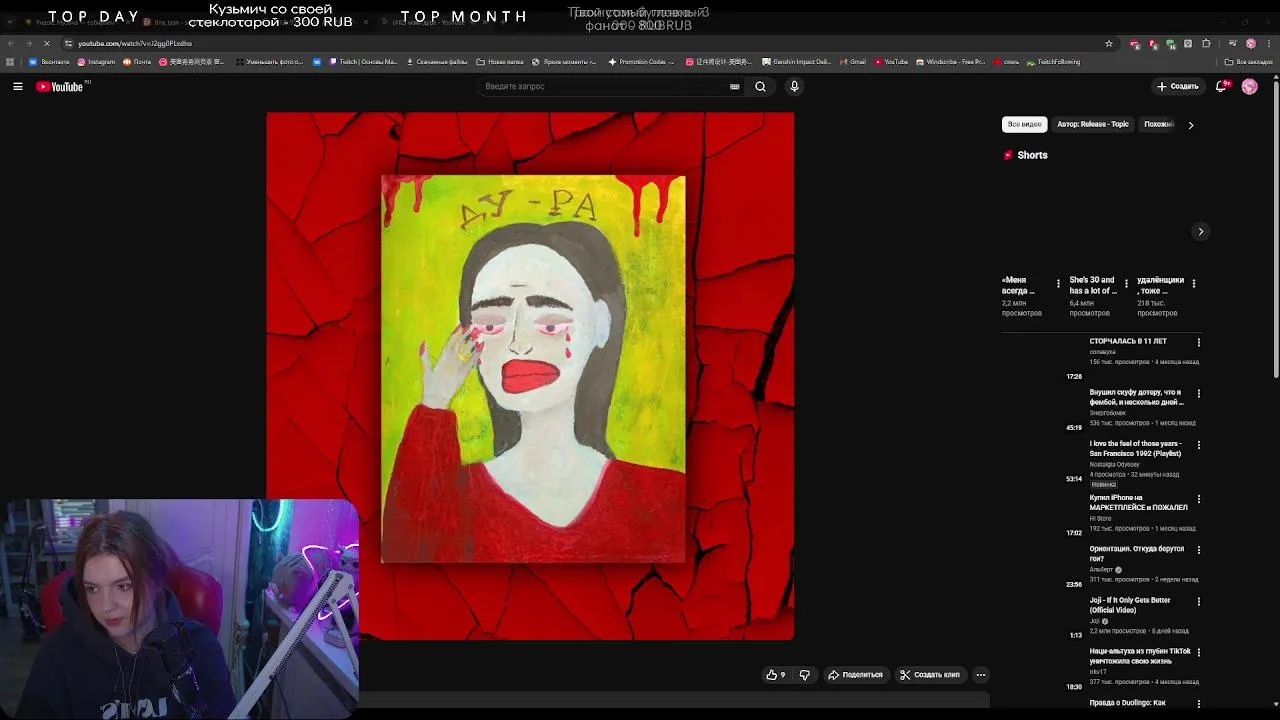The width and height of the screenshot is (1280, 720).
Task: Open the YouTube bookmark in bookmarks bar
Action: click(891, 62)
